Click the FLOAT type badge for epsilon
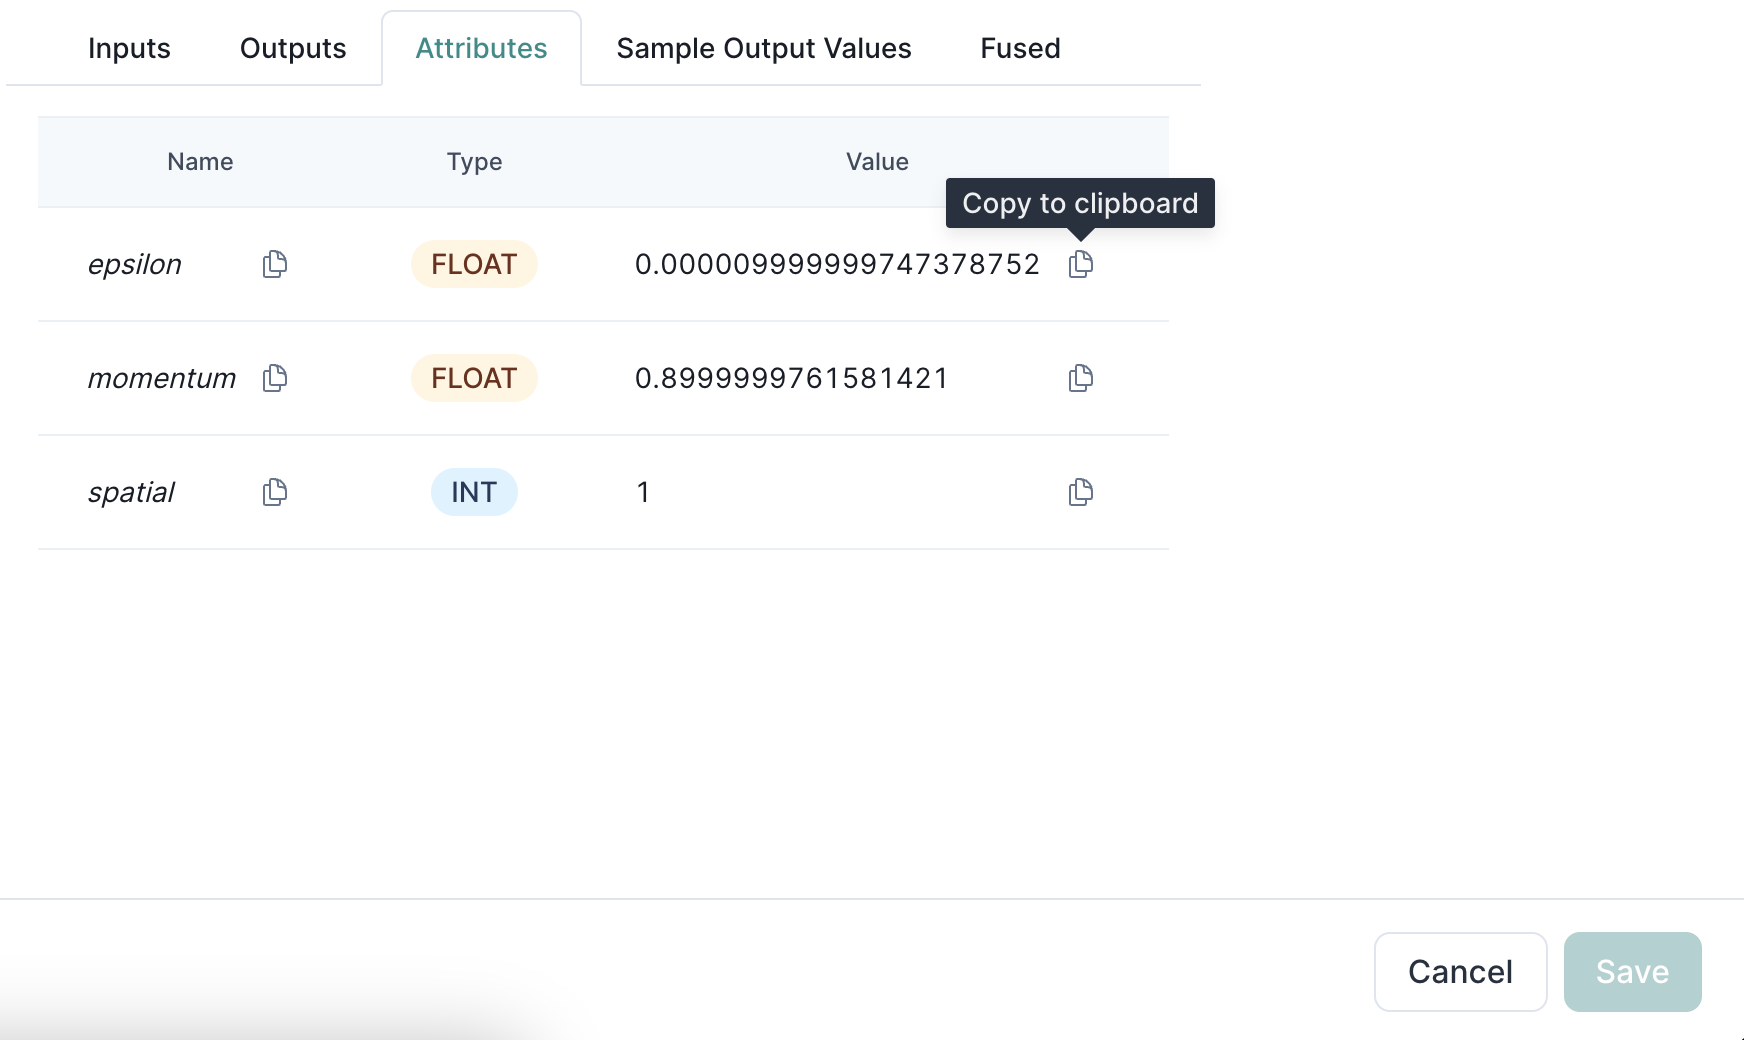 click(x=473, y=264)
